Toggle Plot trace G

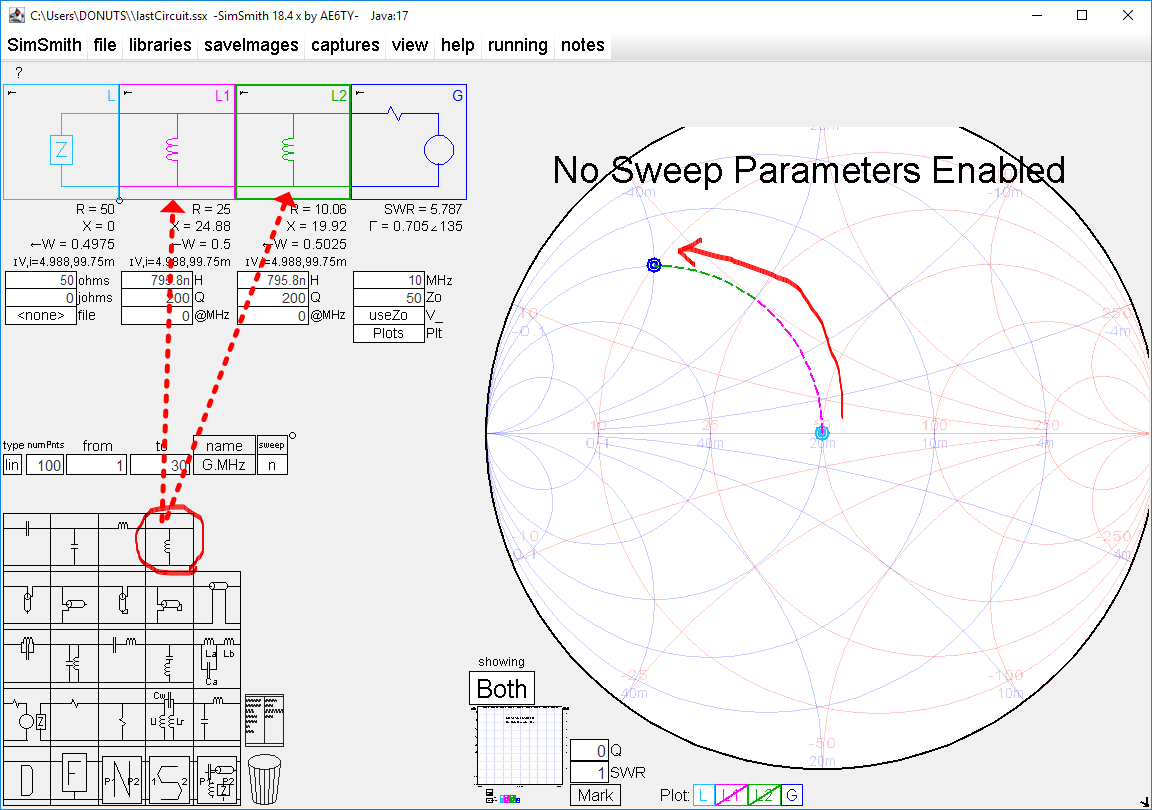791,795
